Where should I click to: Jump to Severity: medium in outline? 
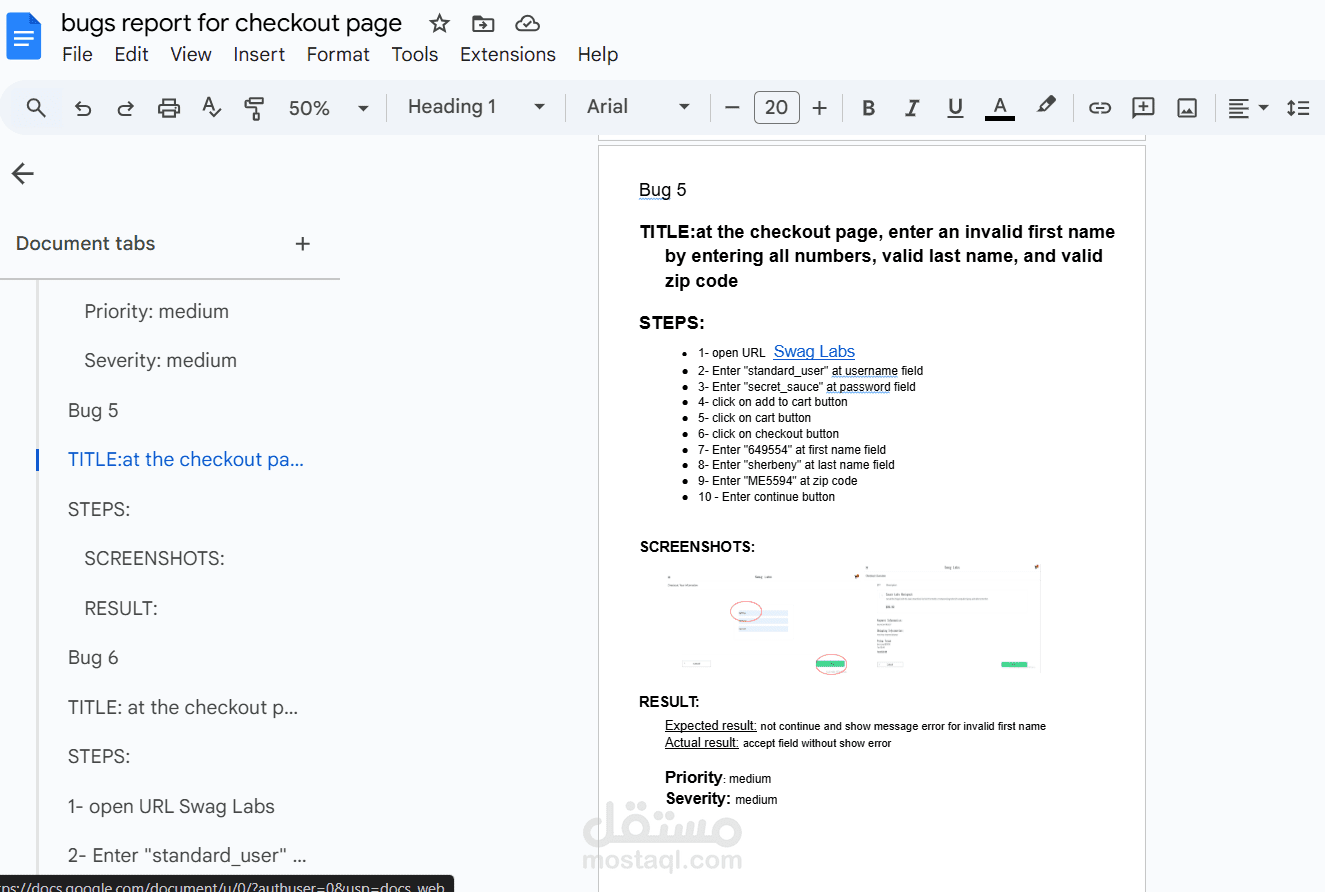161,360
